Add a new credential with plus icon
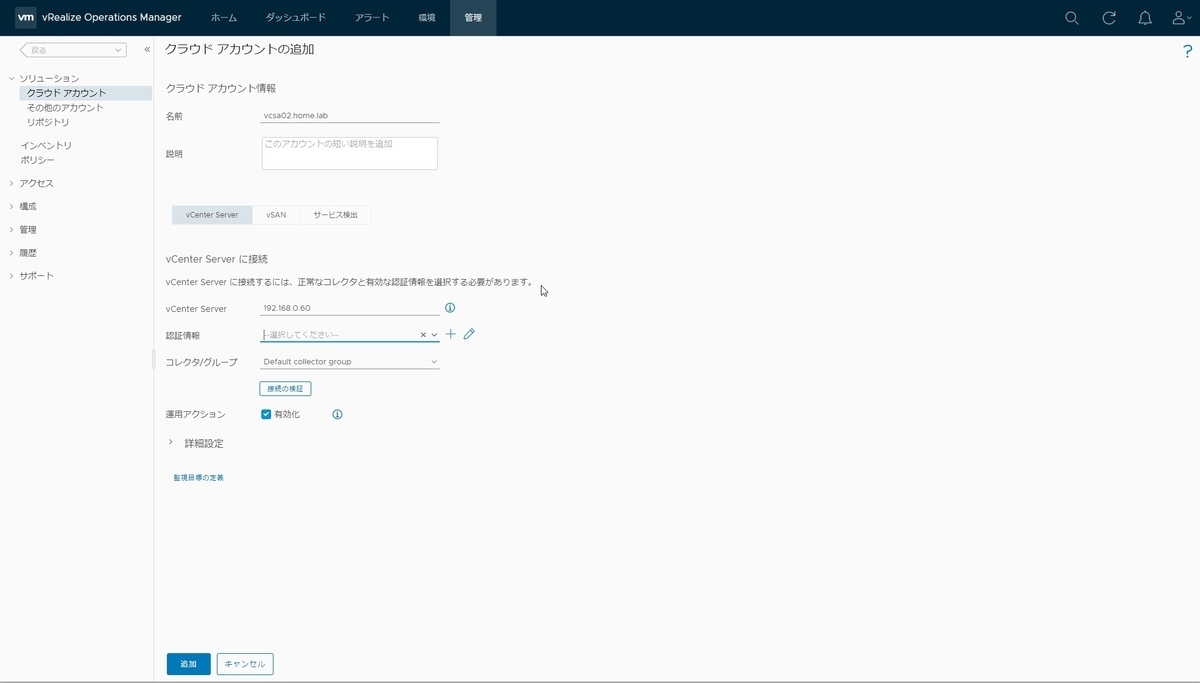 point(451,334)
